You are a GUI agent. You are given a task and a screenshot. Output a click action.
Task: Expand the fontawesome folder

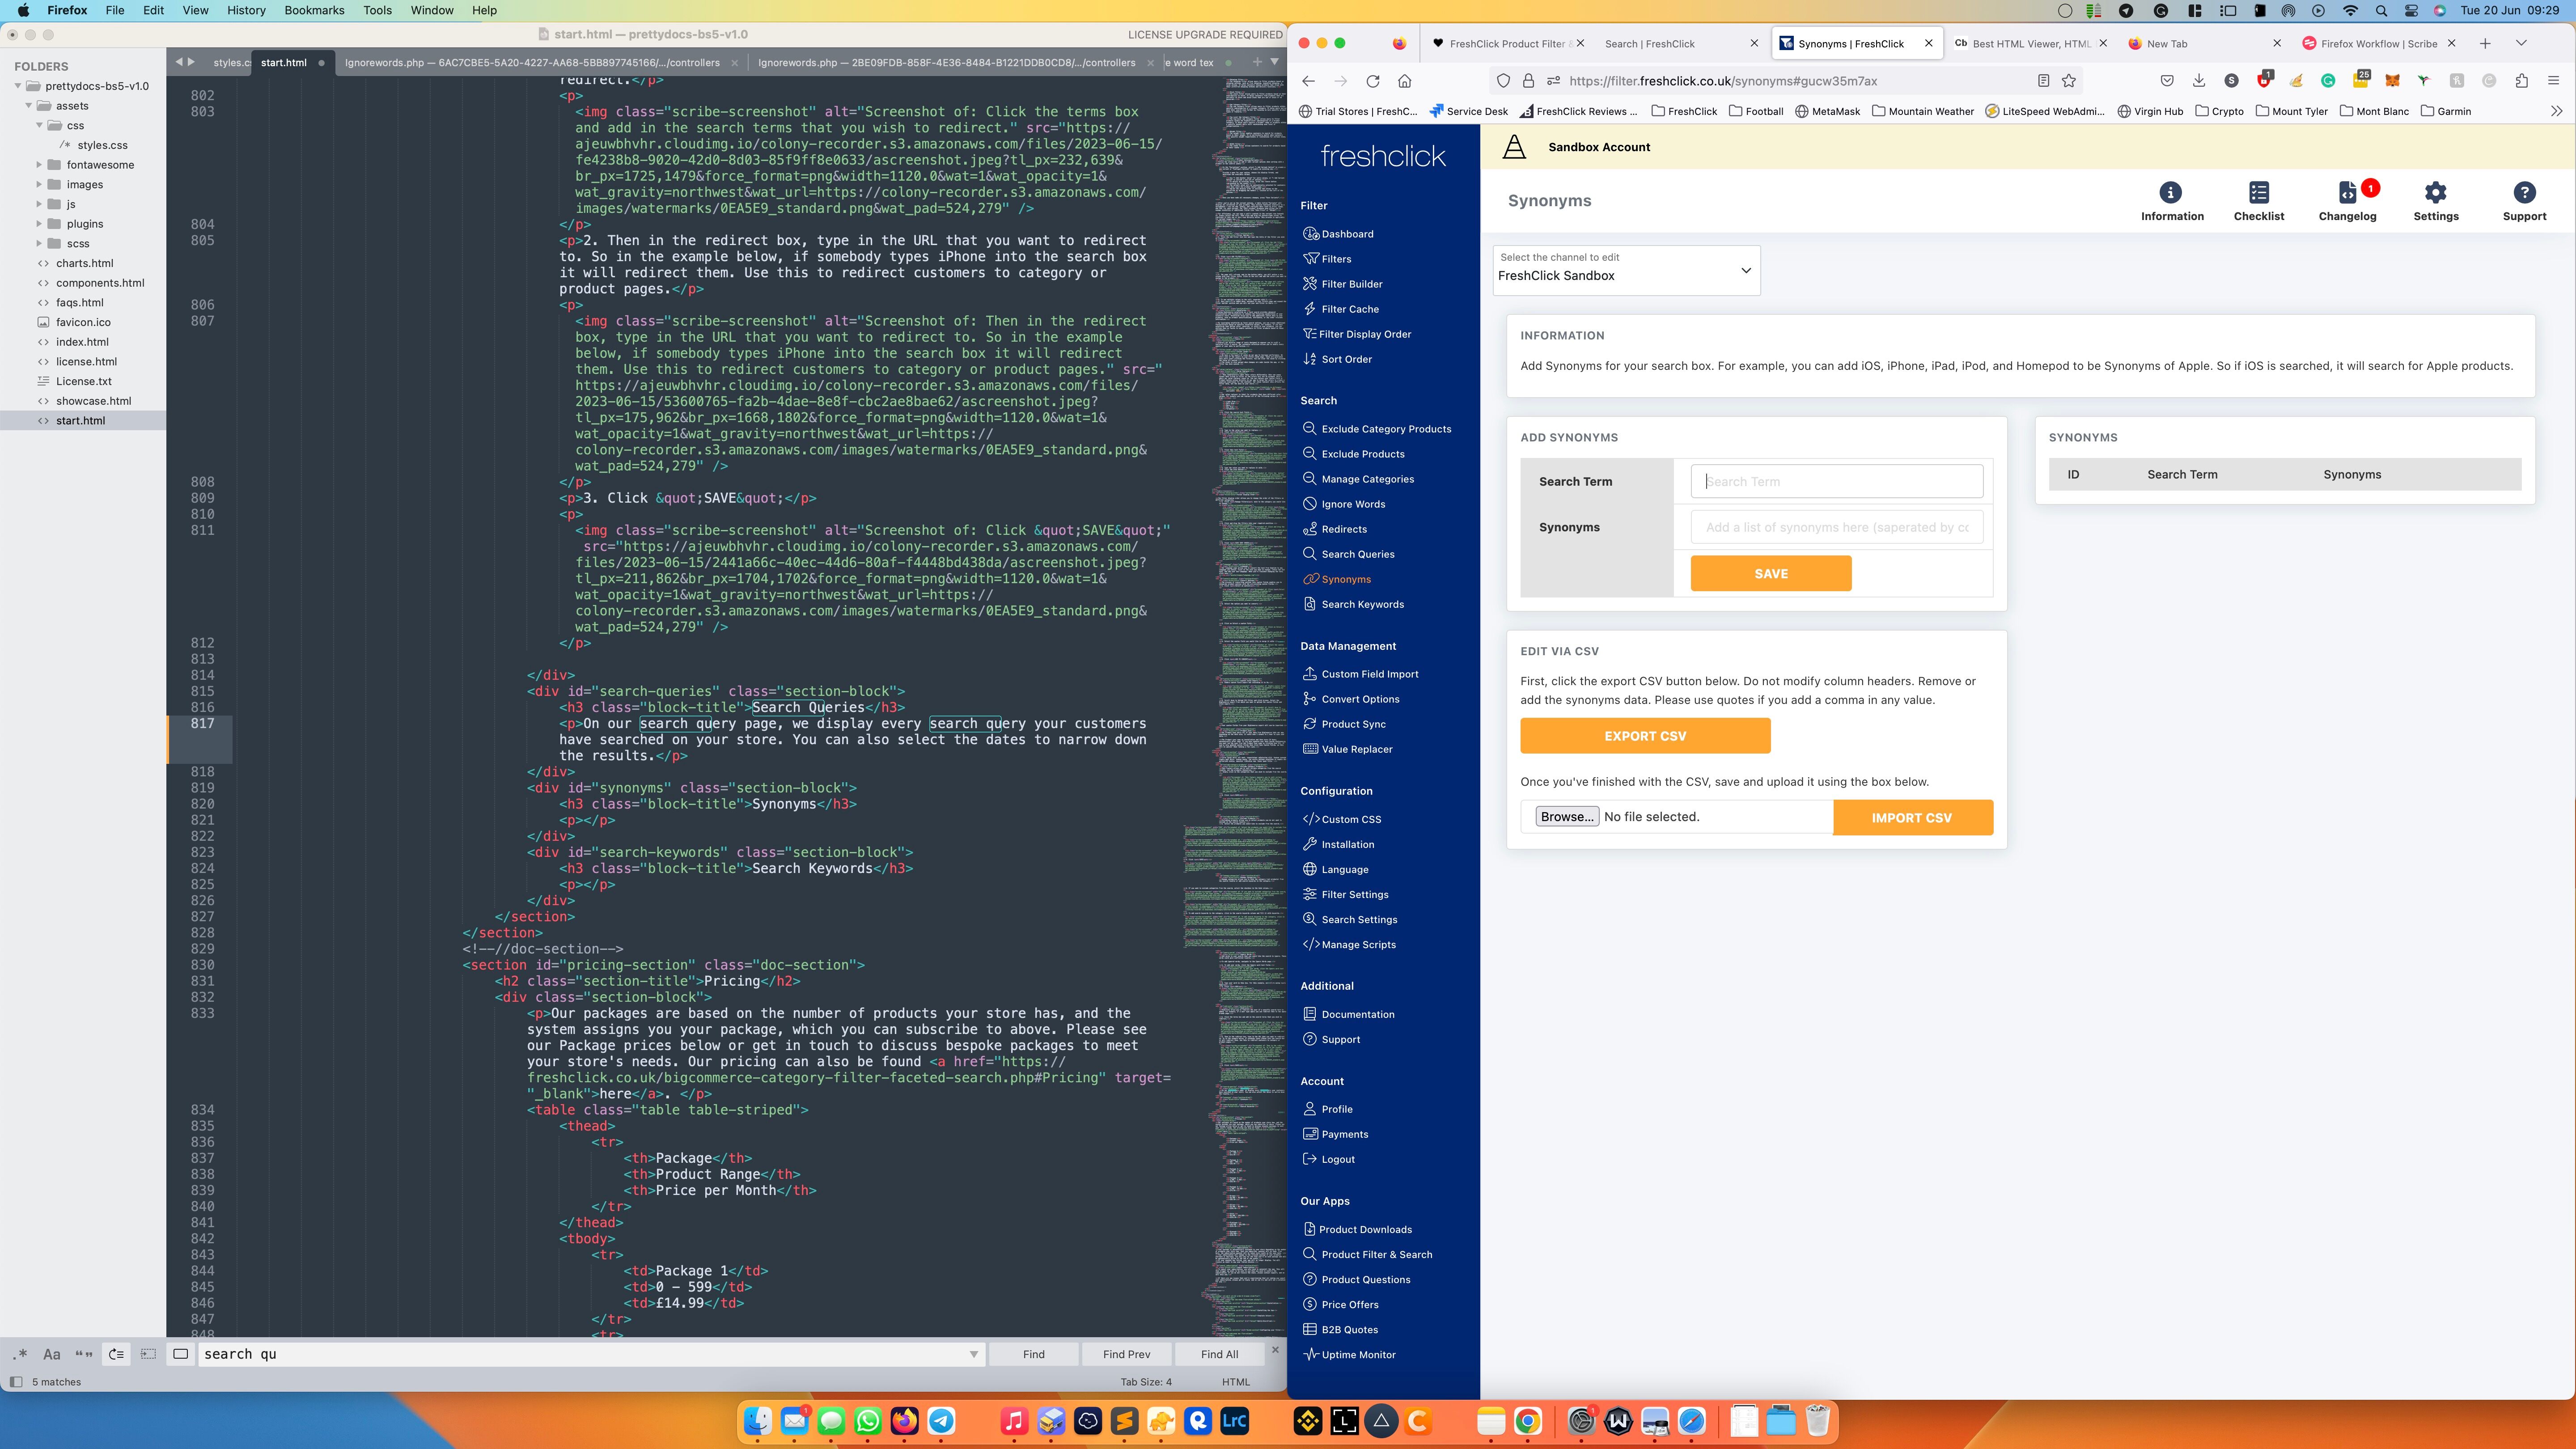tap(39, 165)
